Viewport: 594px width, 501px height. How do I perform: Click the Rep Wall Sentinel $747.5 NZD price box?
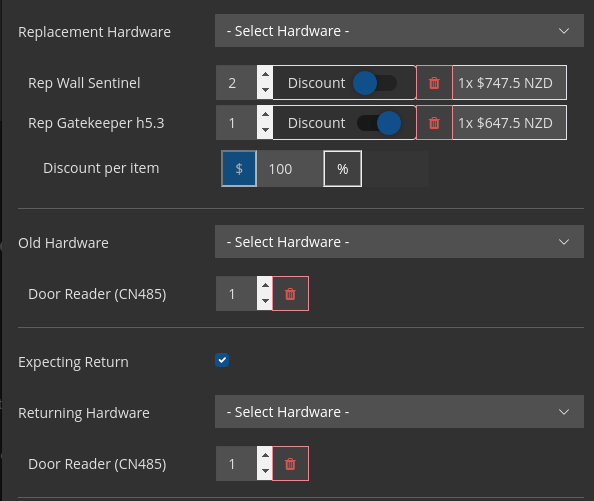tap(510, 83)
